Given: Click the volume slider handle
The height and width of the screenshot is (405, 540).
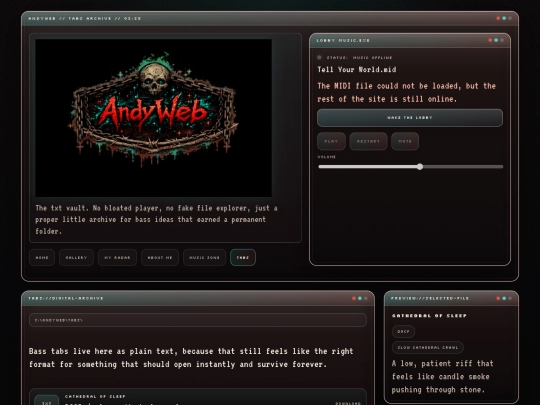Looking at the screenshot, I should click(x=419, y=167).
